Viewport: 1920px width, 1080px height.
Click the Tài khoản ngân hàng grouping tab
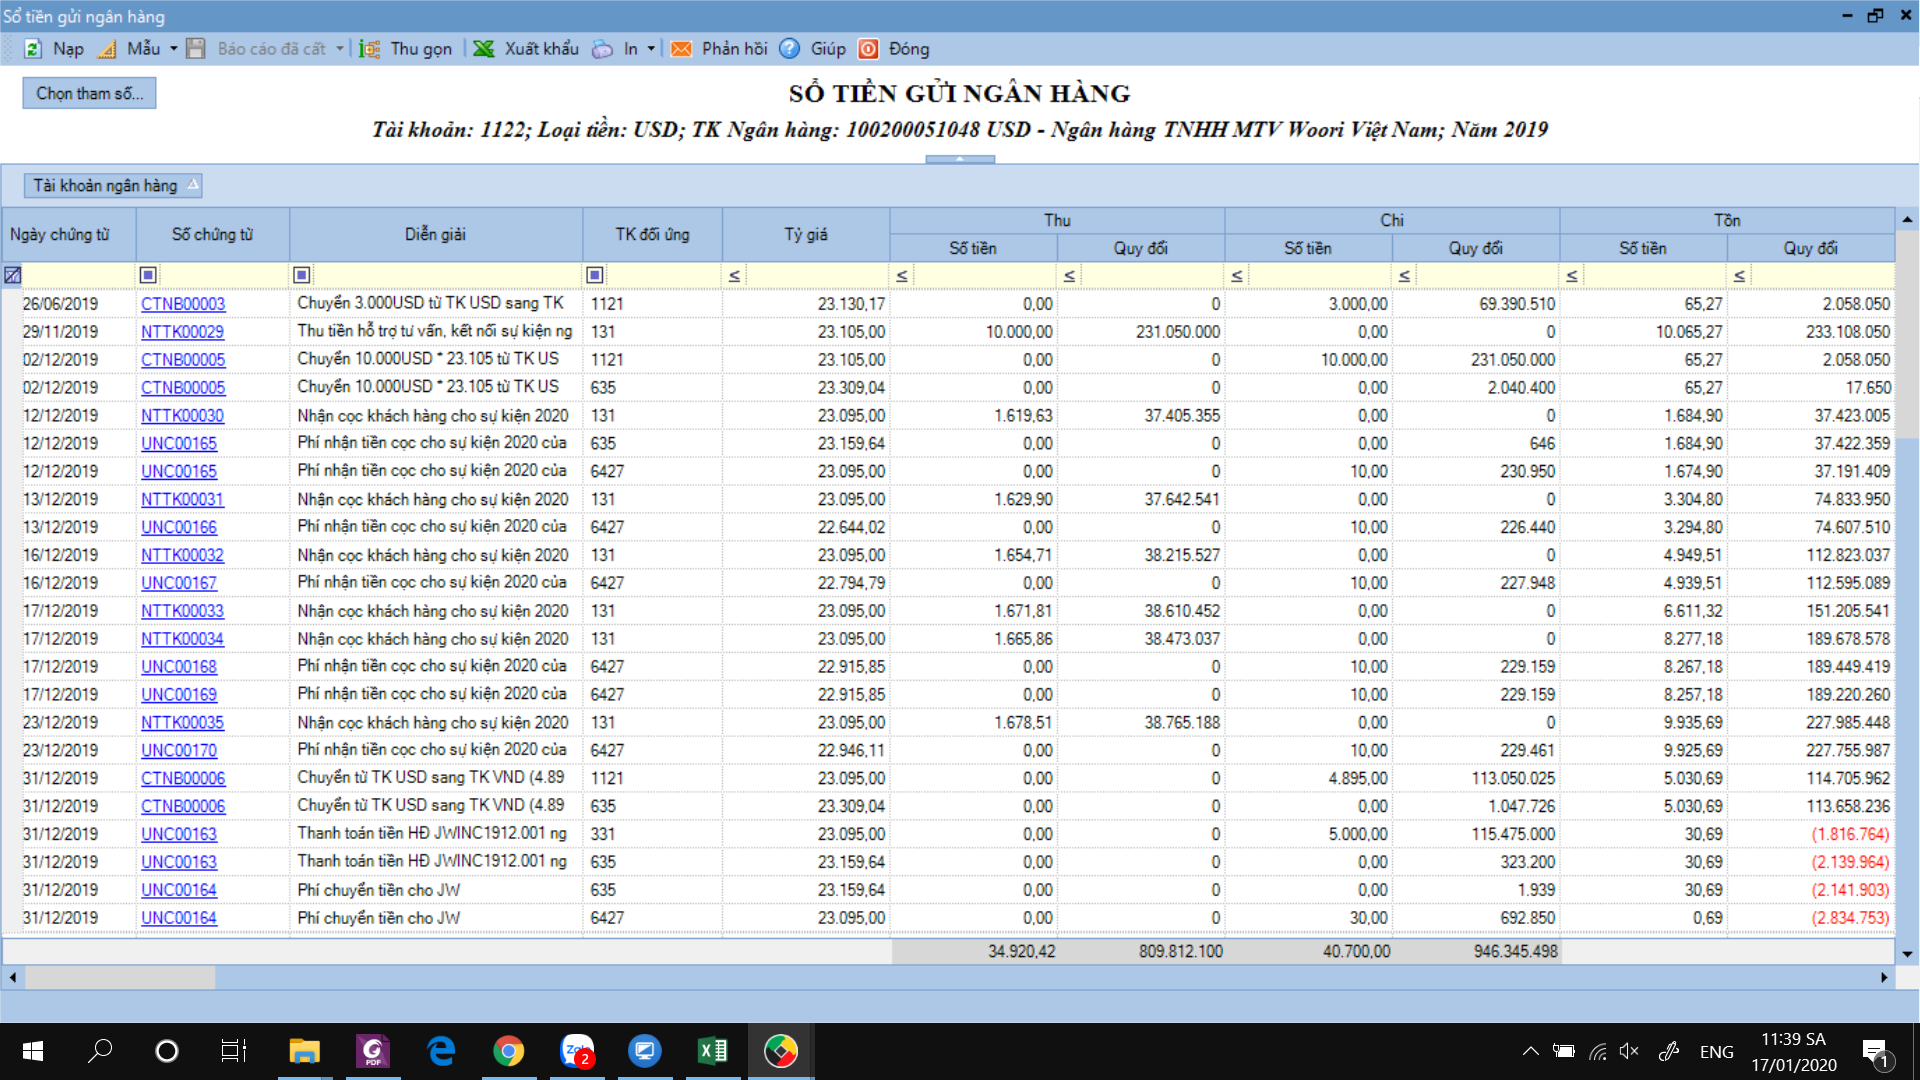point(113,185)
